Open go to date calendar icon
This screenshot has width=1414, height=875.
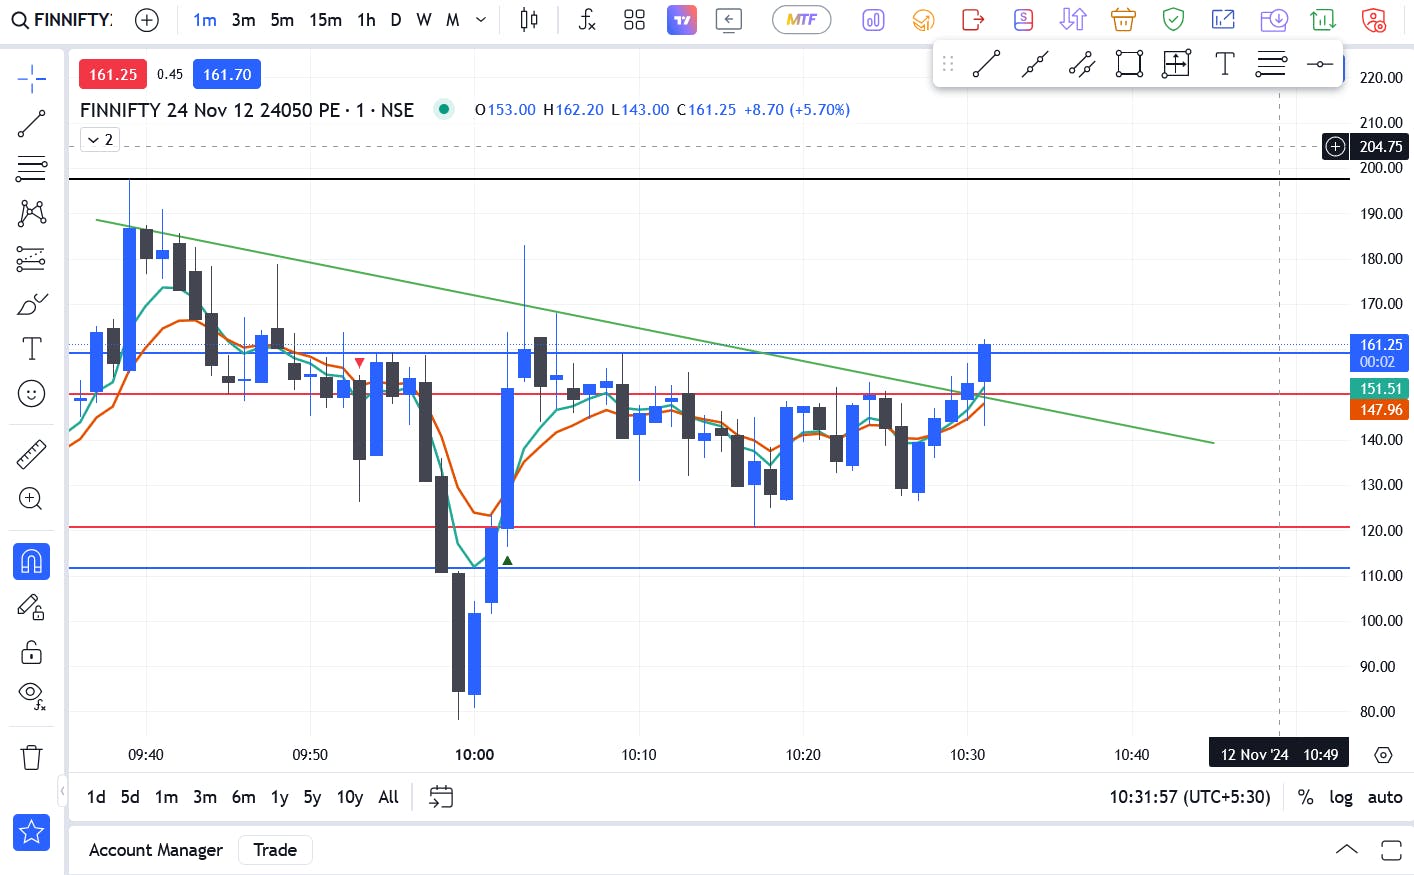point(441,797)
